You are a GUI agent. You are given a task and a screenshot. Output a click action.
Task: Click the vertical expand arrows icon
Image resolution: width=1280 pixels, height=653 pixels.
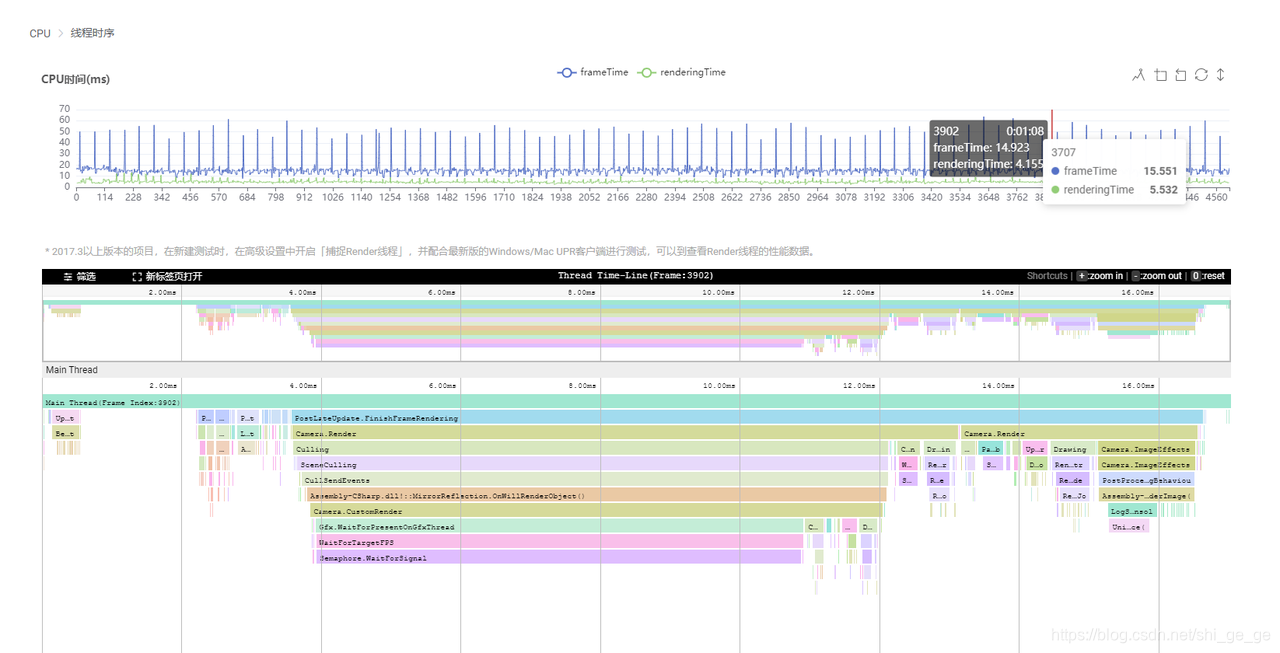click(x=1220, y=74)
